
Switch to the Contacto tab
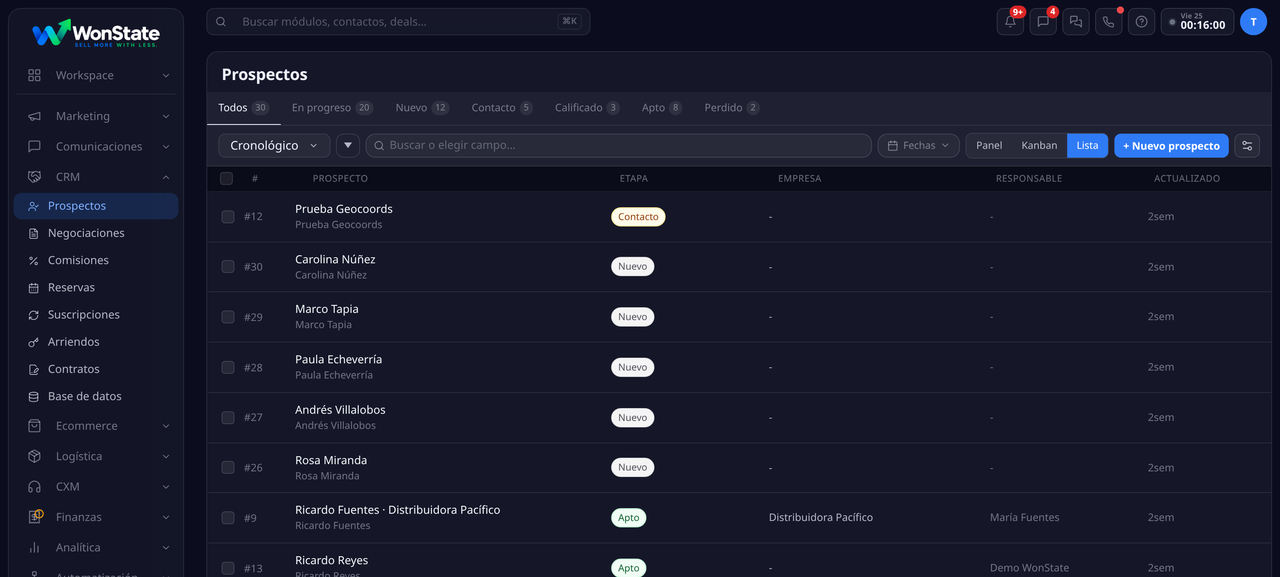501,107
